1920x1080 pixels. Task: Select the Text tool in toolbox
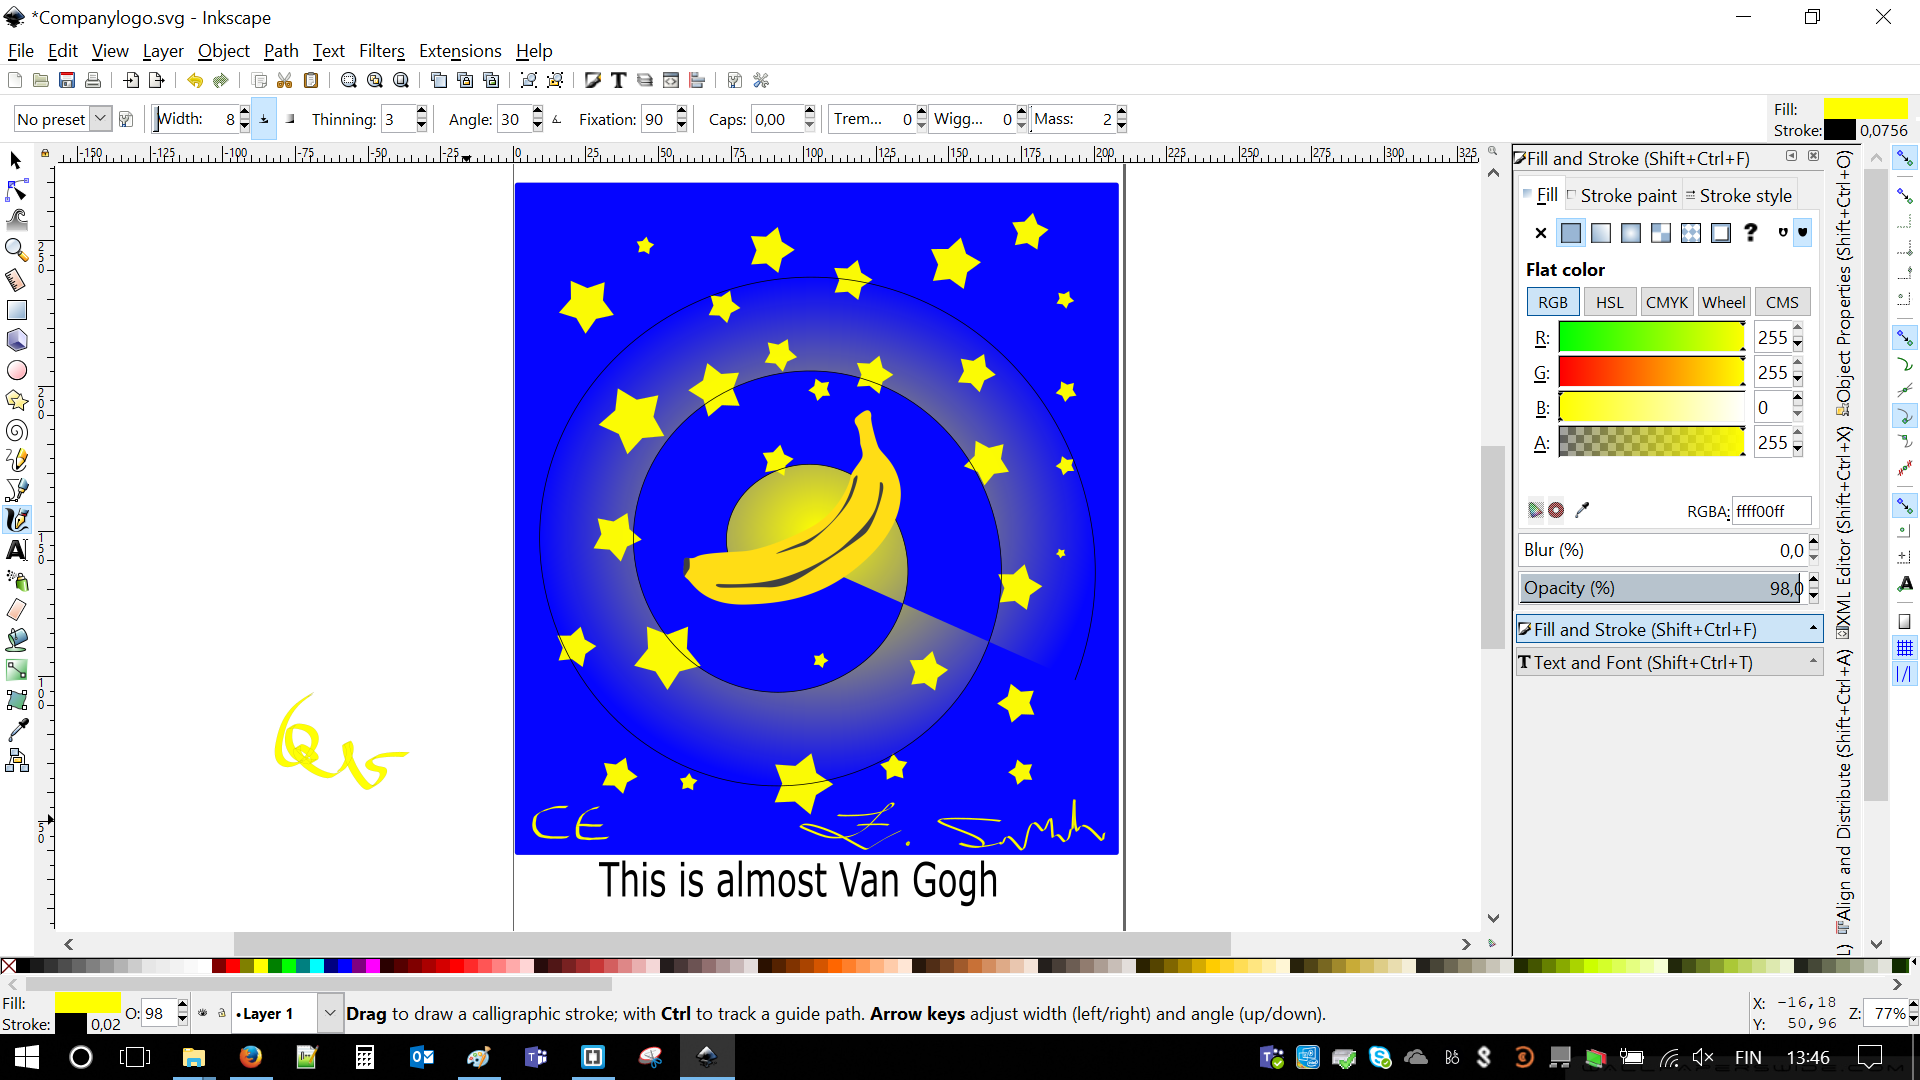pos(16,550)
